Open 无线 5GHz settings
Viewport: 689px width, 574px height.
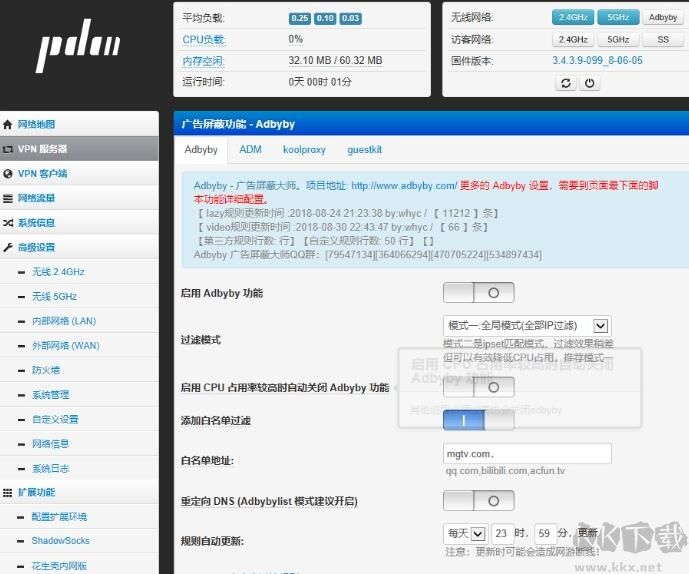point(54,297)
